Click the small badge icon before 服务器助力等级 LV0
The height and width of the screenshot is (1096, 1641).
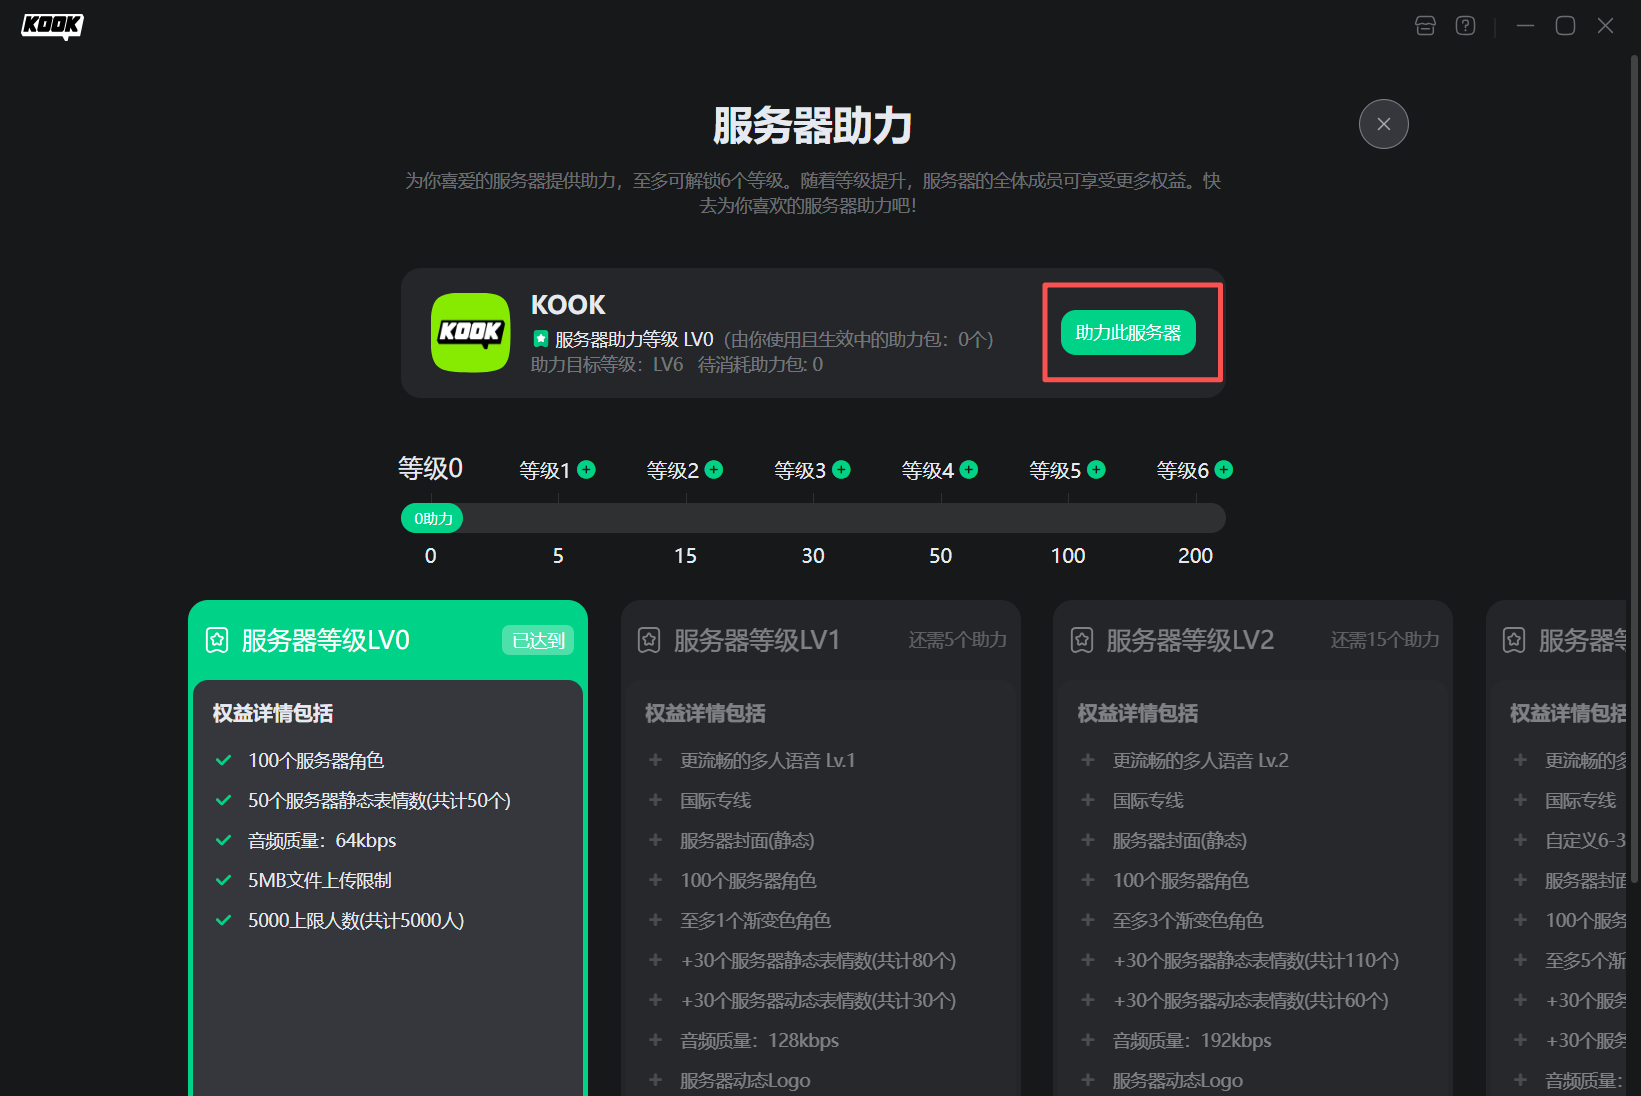(x=541, y=339)
